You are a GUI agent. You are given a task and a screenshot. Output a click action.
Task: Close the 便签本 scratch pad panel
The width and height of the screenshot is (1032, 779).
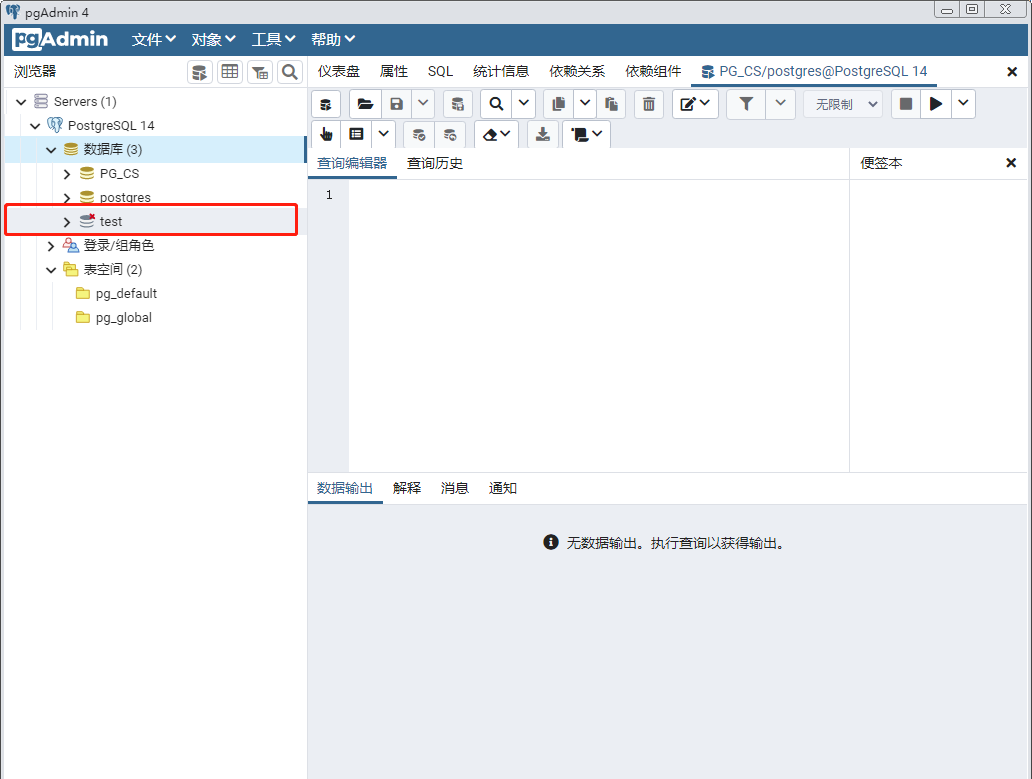click(x=1011, y=163)
